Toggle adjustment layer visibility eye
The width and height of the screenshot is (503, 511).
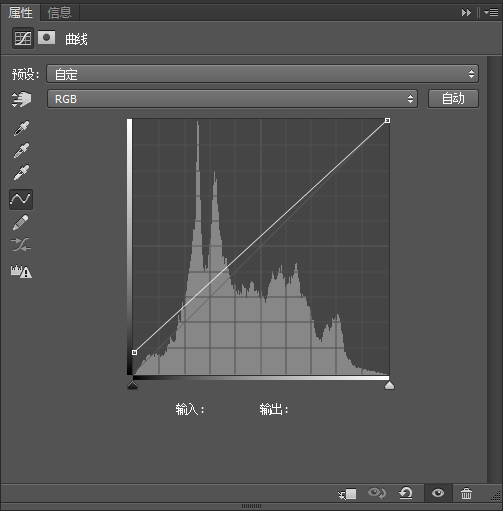click(438, 493)
